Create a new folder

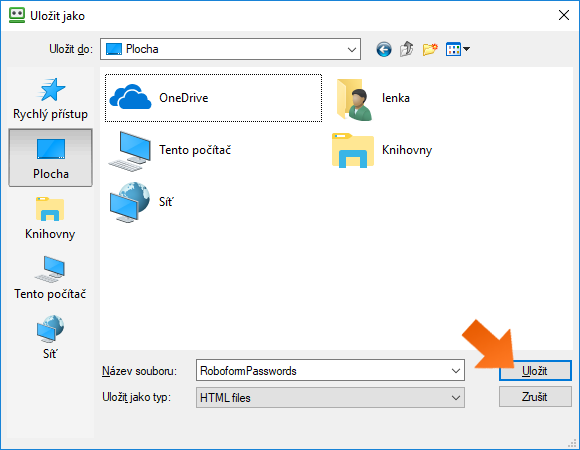[x=430, y=49]
